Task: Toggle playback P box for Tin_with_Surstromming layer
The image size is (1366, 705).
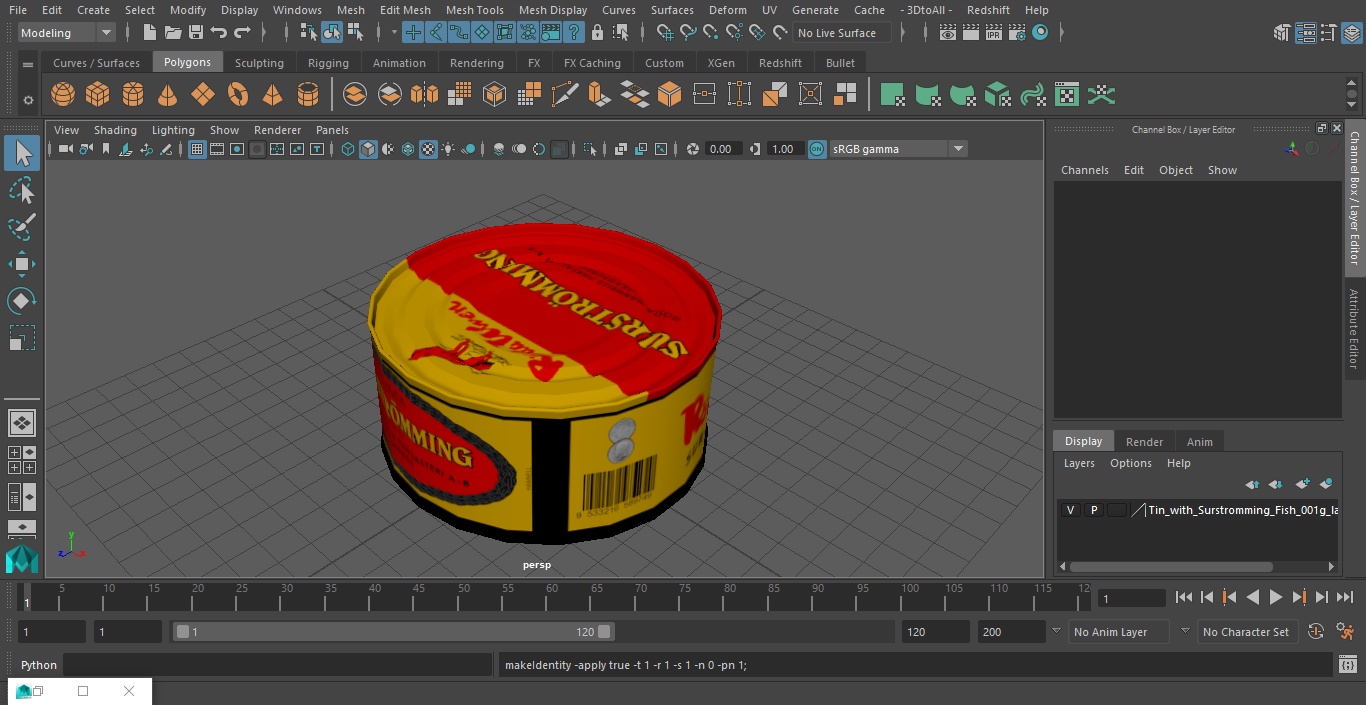Action: tap(1094, 510)
